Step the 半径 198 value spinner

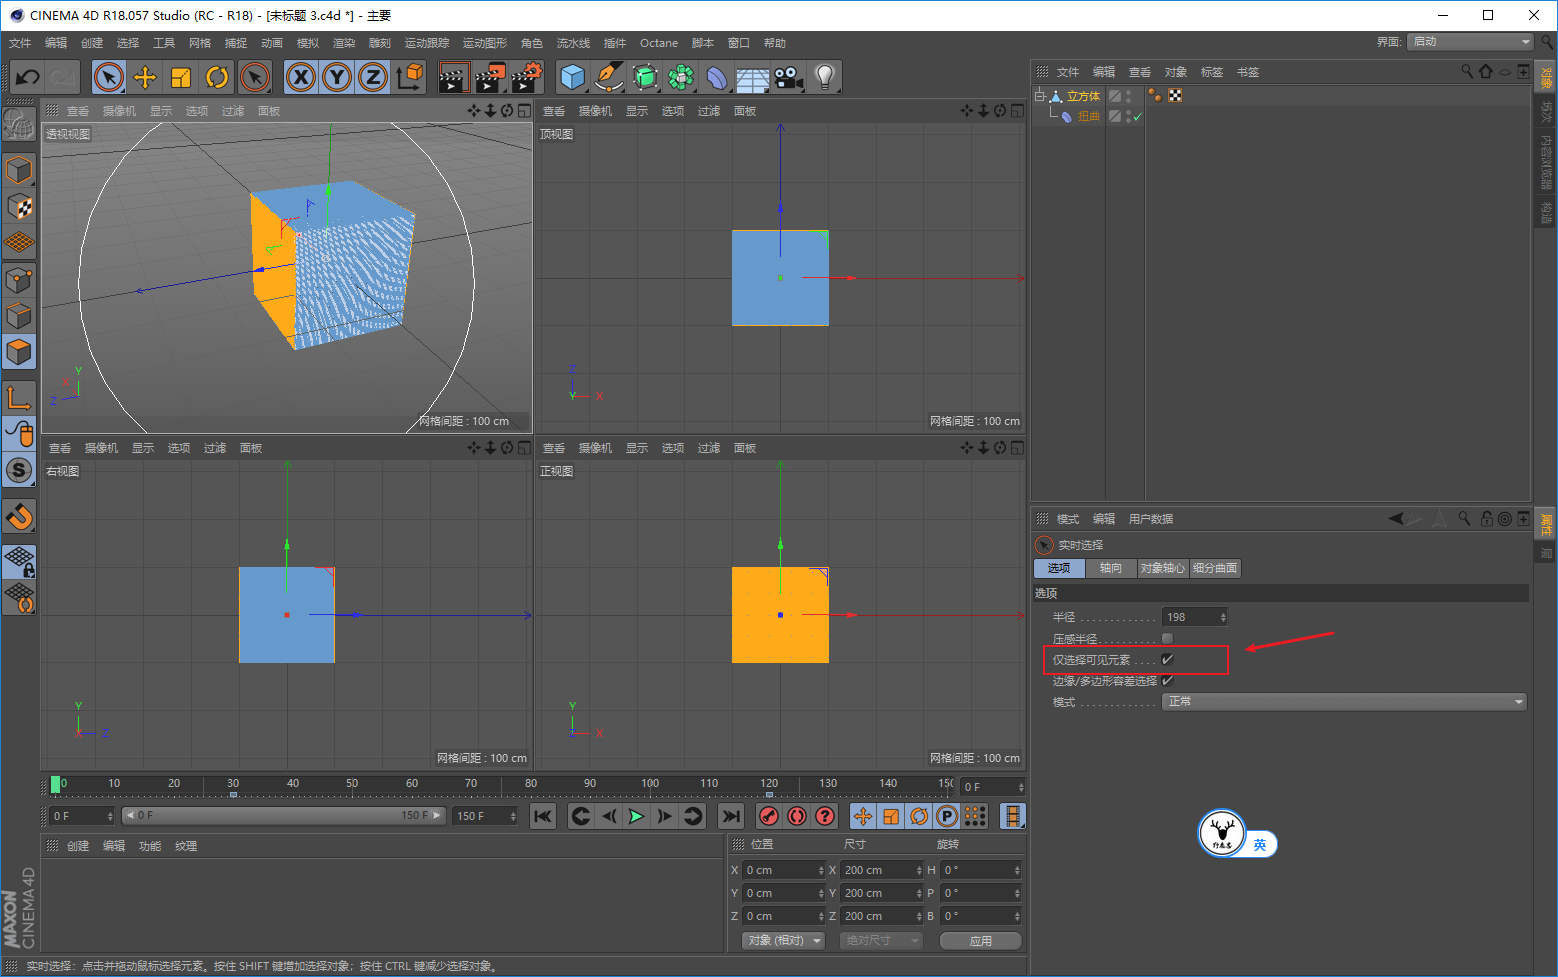pyautogui.click(x=1222, y=617)
